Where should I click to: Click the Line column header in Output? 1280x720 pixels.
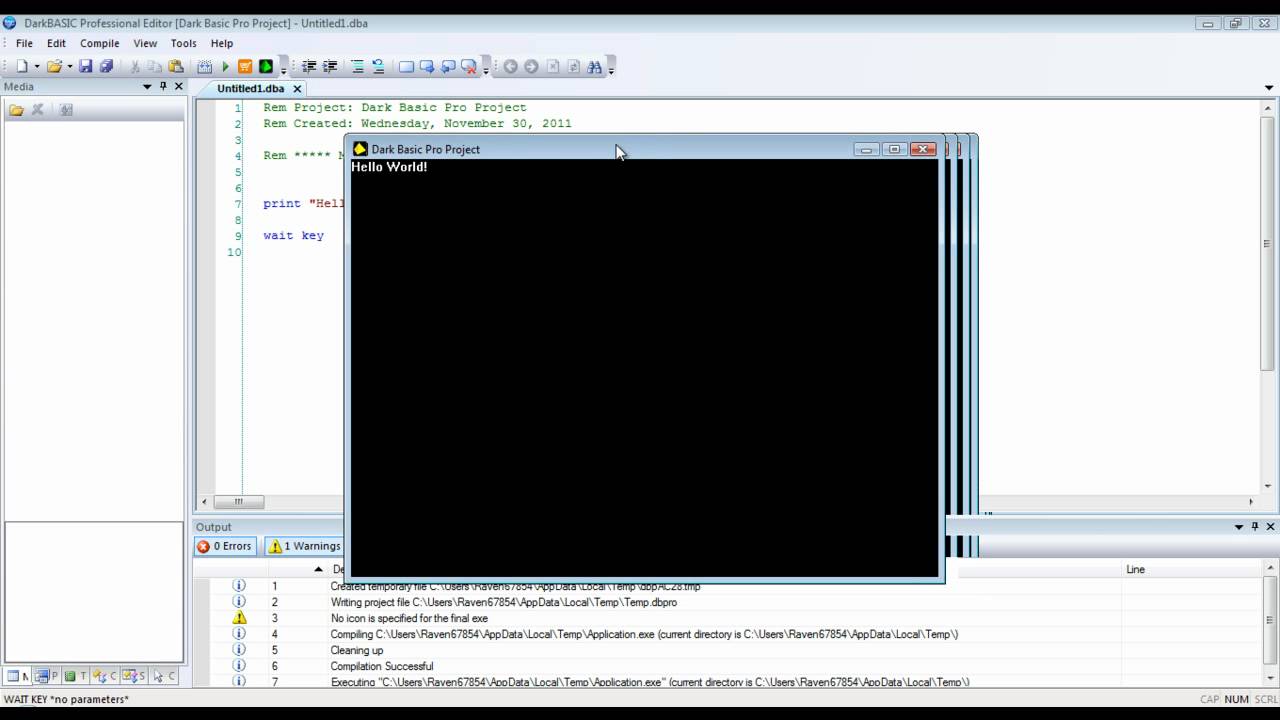coord(1190,569)
